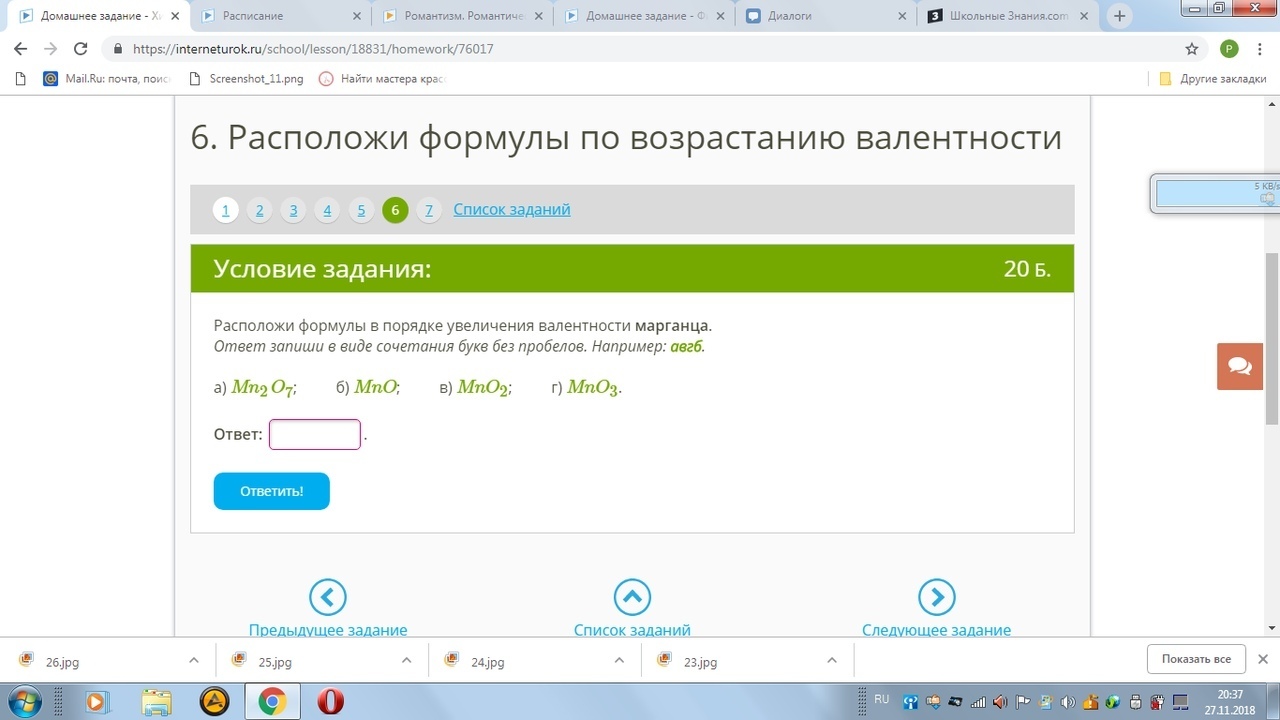Open File Explorer from the taskbar

[156, 701]
